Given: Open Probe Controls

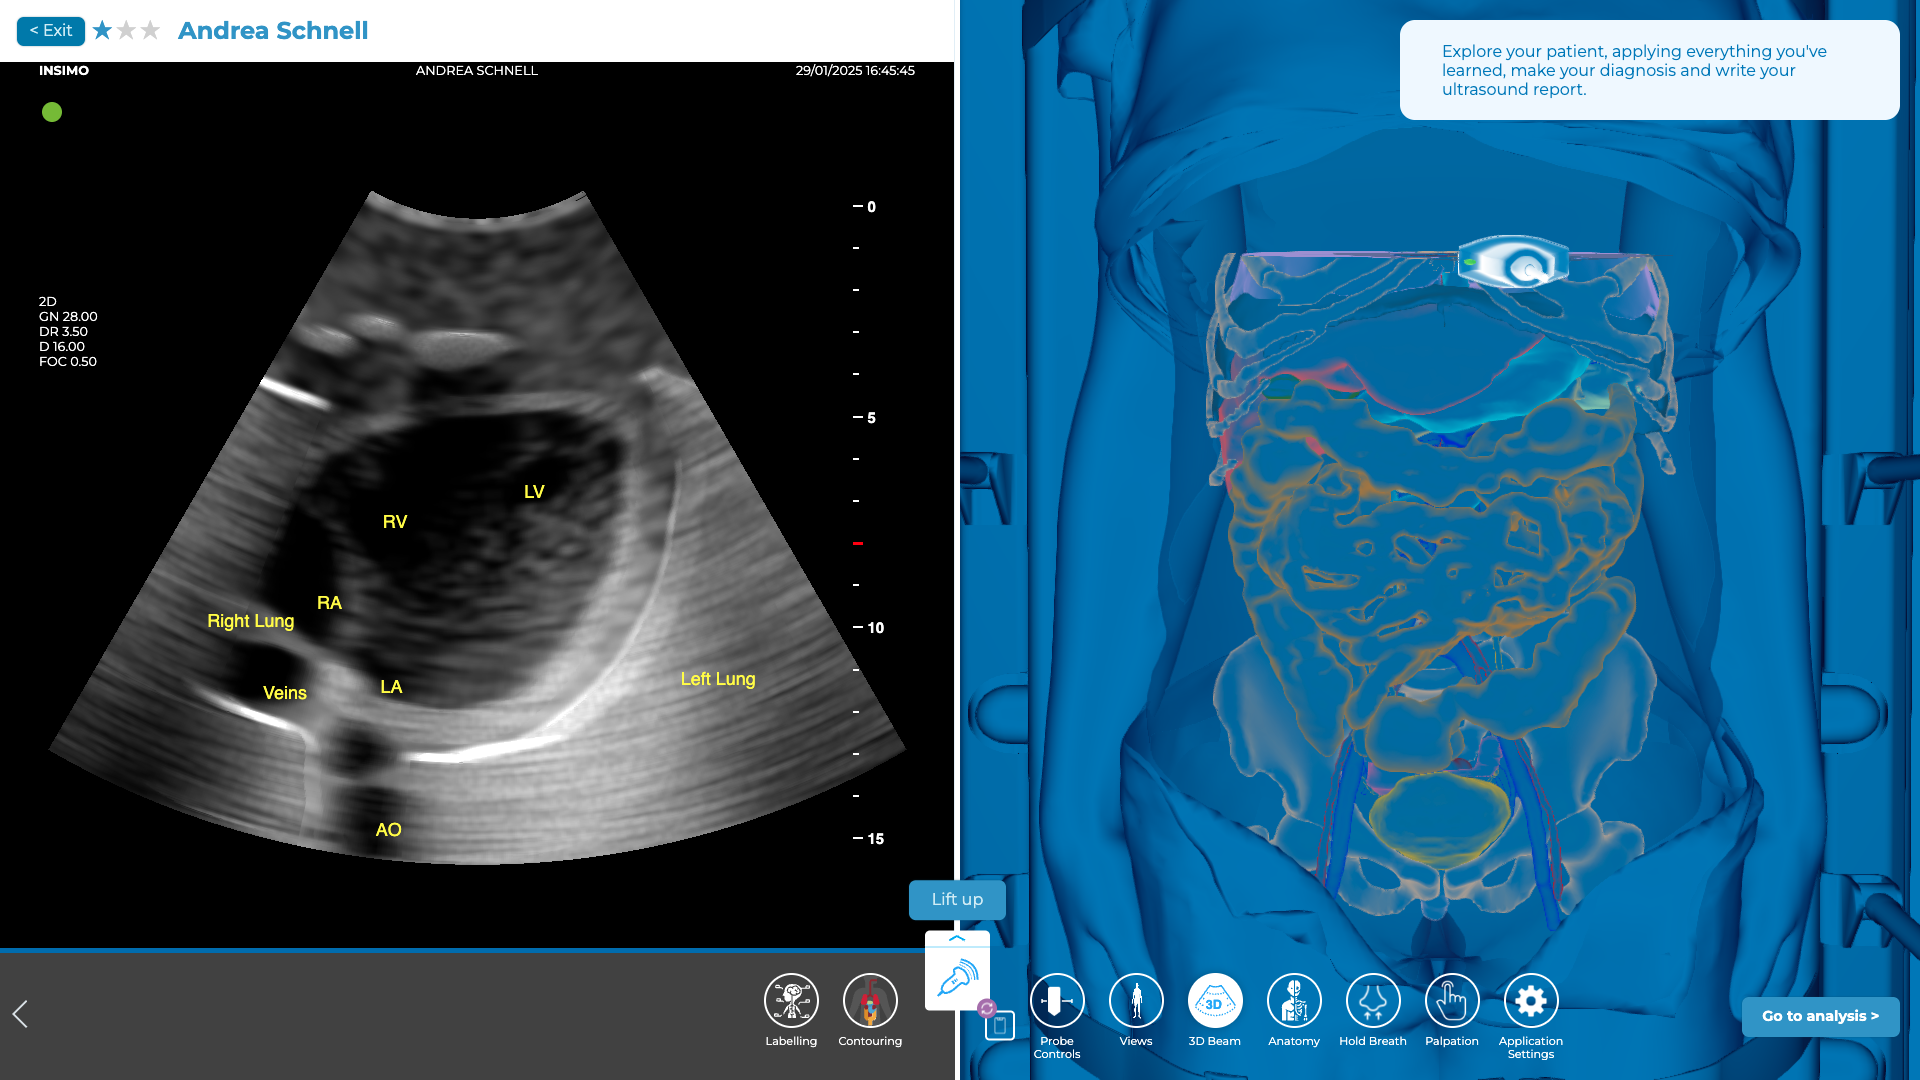Looking at the screenshot, I should point(1057,1001).
